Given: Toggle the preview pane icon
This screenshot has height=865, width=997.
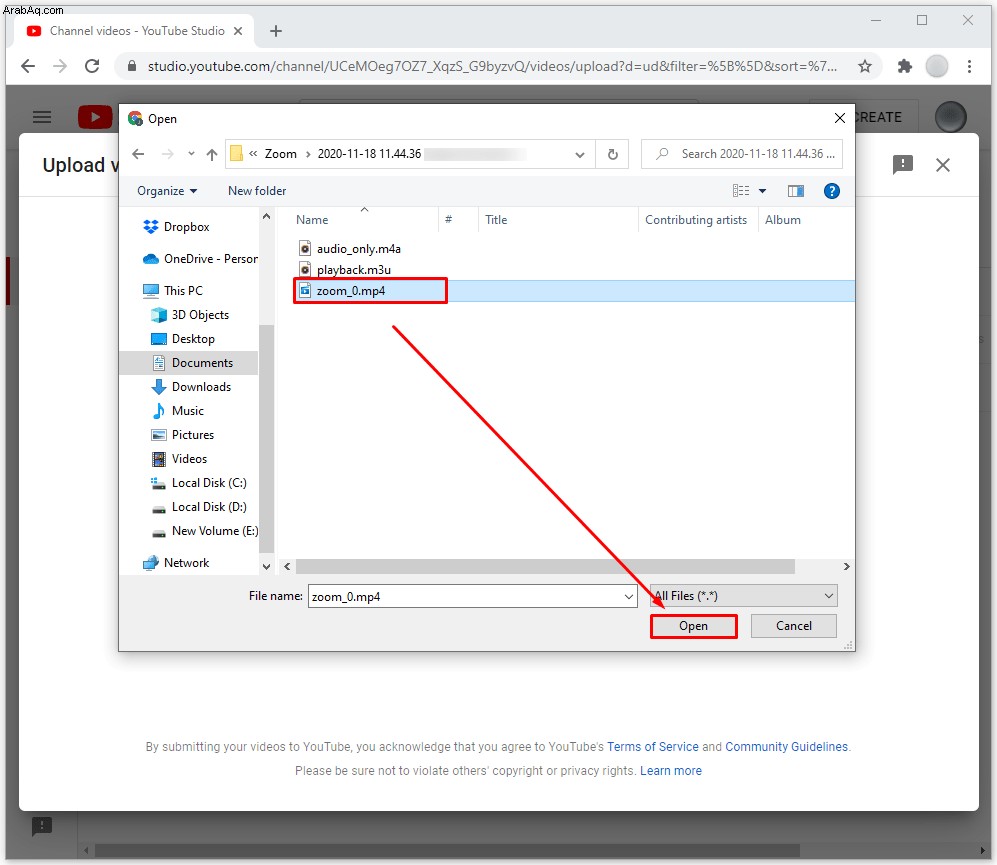Looking at the screenshot, I should (x=795, y=191).
